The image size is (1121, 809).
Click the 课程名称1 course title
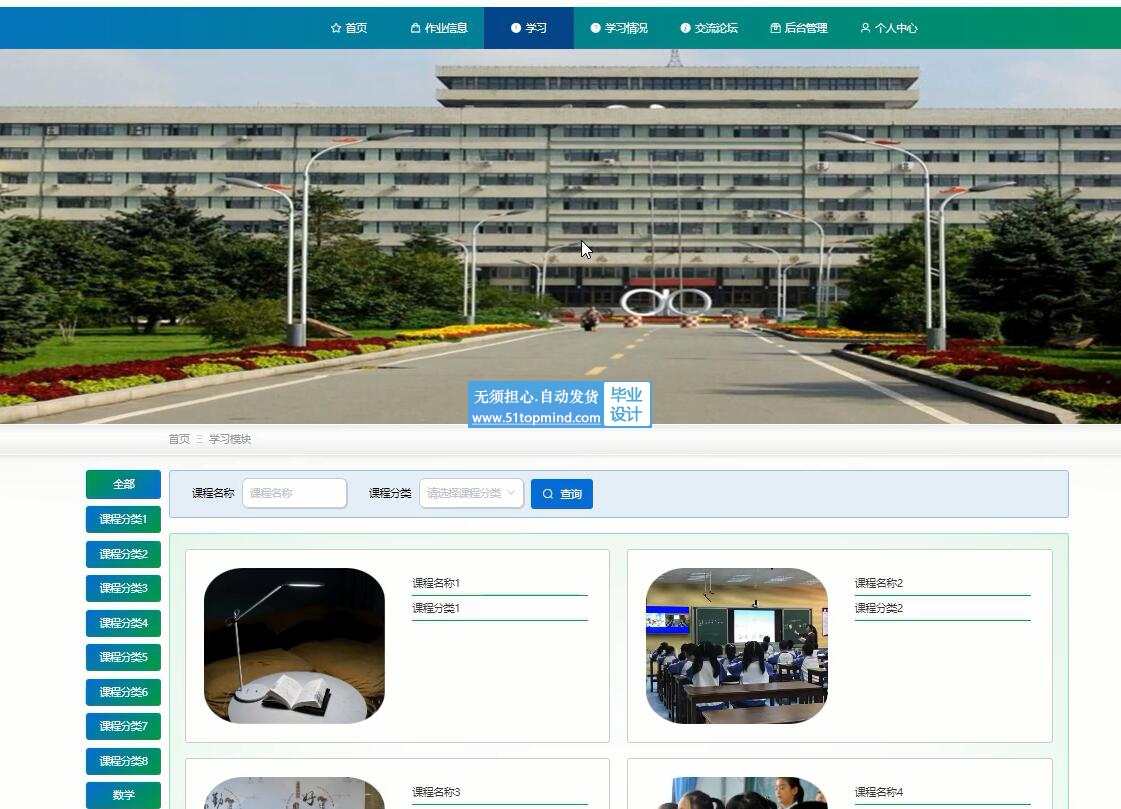[x=436, y=583]
